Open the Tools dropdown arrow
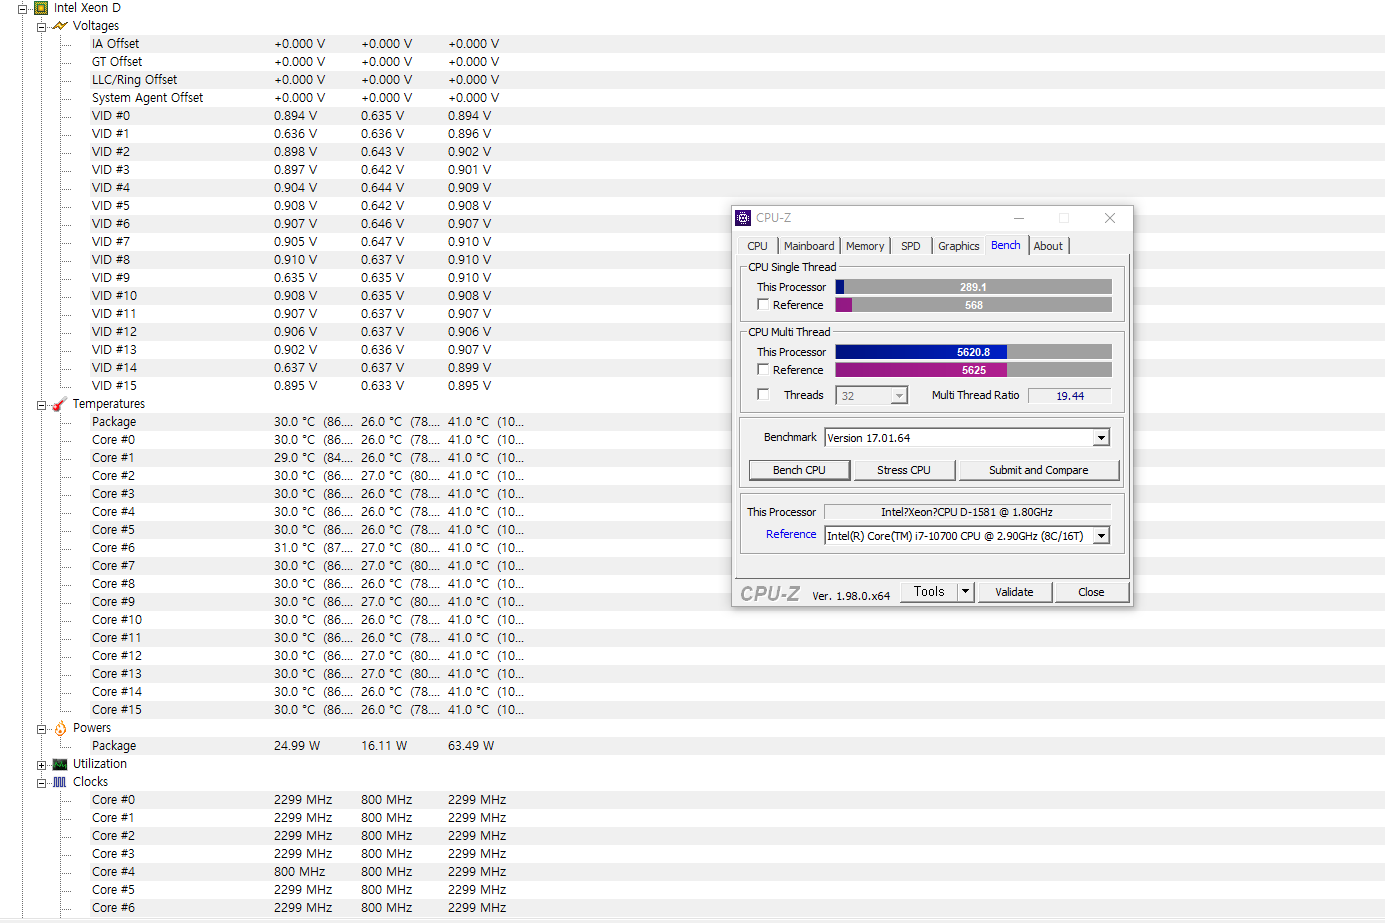This screenshot has width=1385, height=923. pos(966,592)
